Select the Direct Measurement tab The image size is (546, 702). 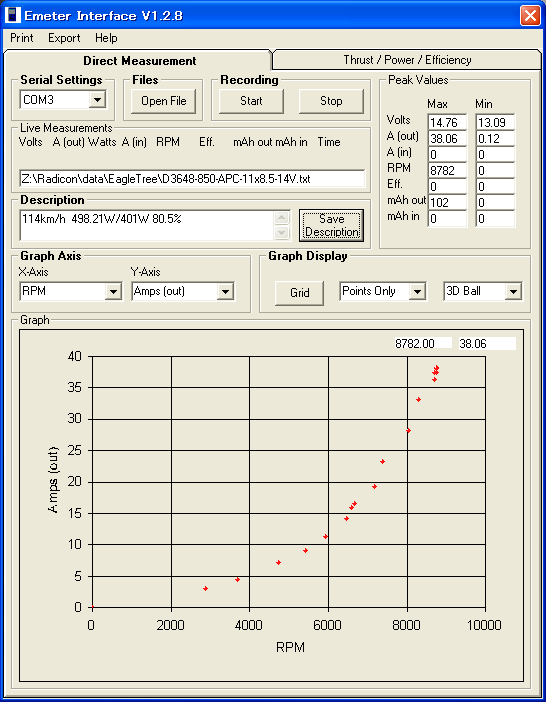(x=139, y=60)
